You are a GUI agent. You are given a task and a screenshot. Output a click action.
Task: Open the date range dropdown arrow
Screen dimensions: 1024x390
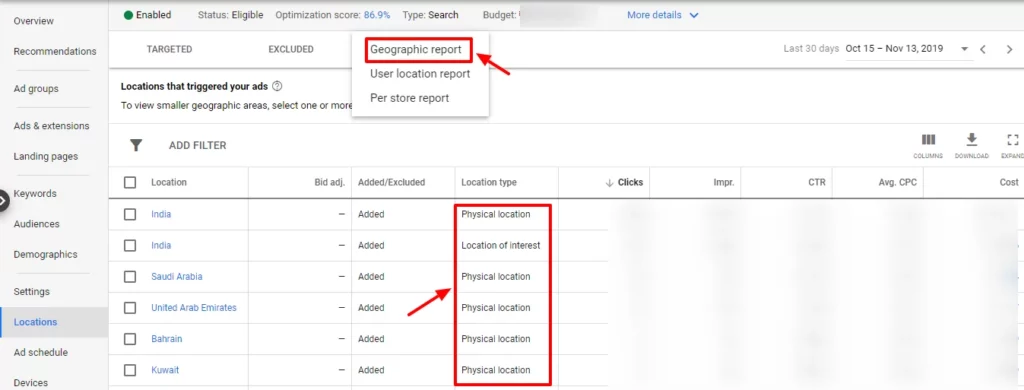(964, 49)
